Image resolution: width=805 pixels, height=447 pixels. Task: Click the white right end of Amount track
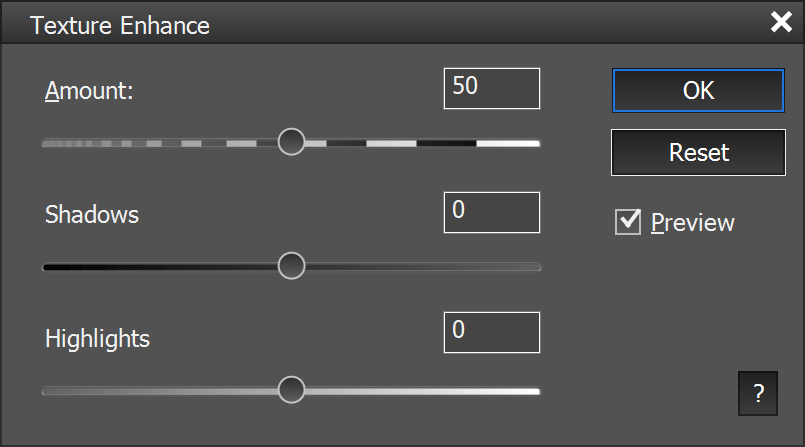pyautogui.click(x=525, y=143)
